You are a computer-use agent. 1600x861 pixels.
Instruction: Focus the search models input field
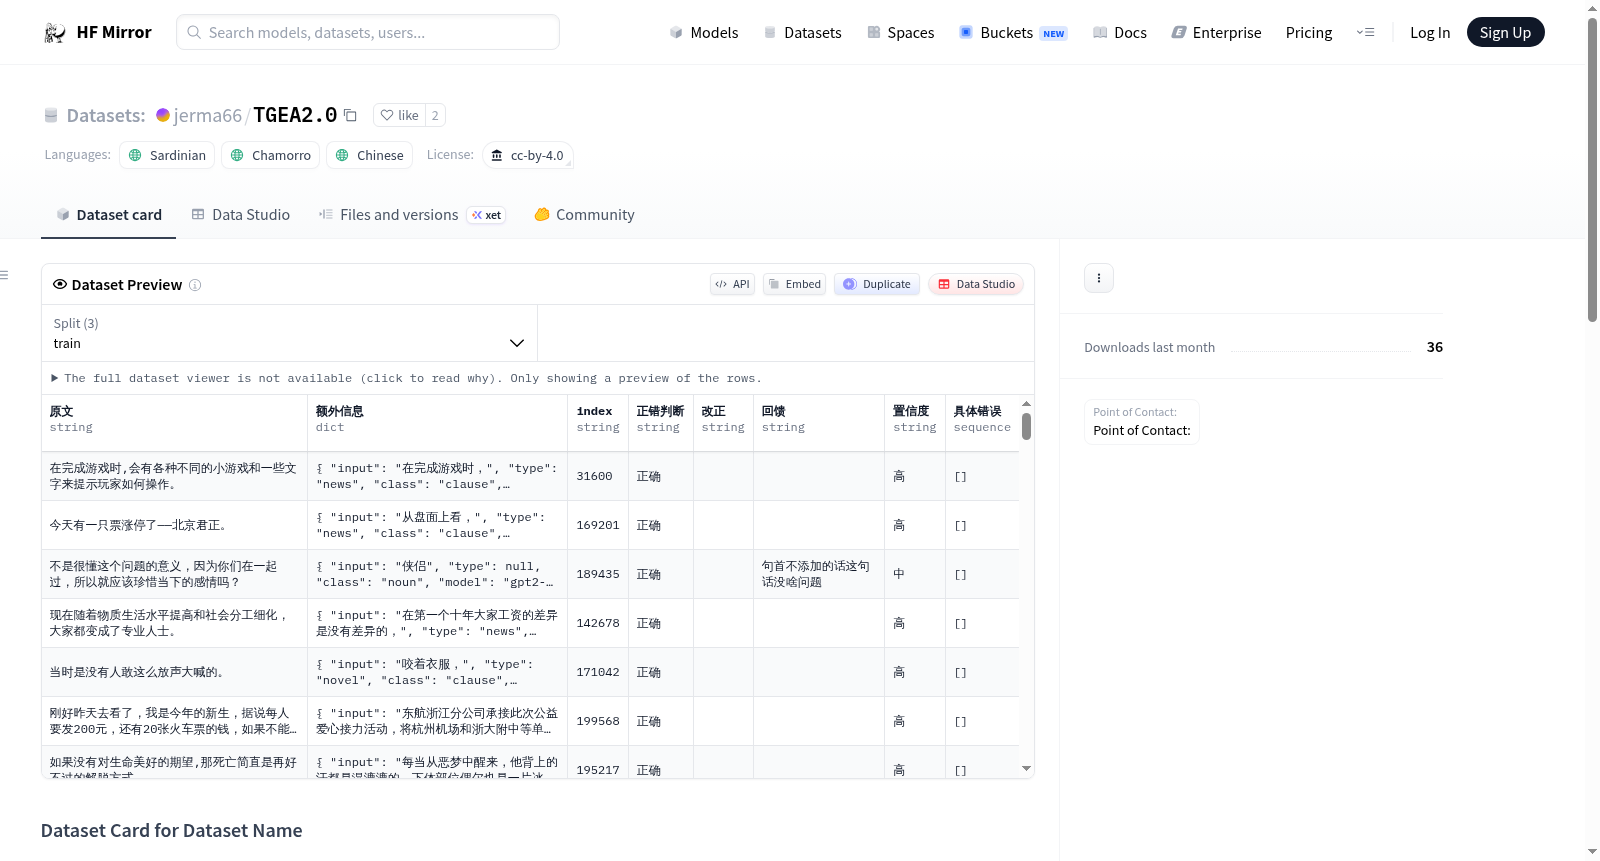(x=368, y=33)
